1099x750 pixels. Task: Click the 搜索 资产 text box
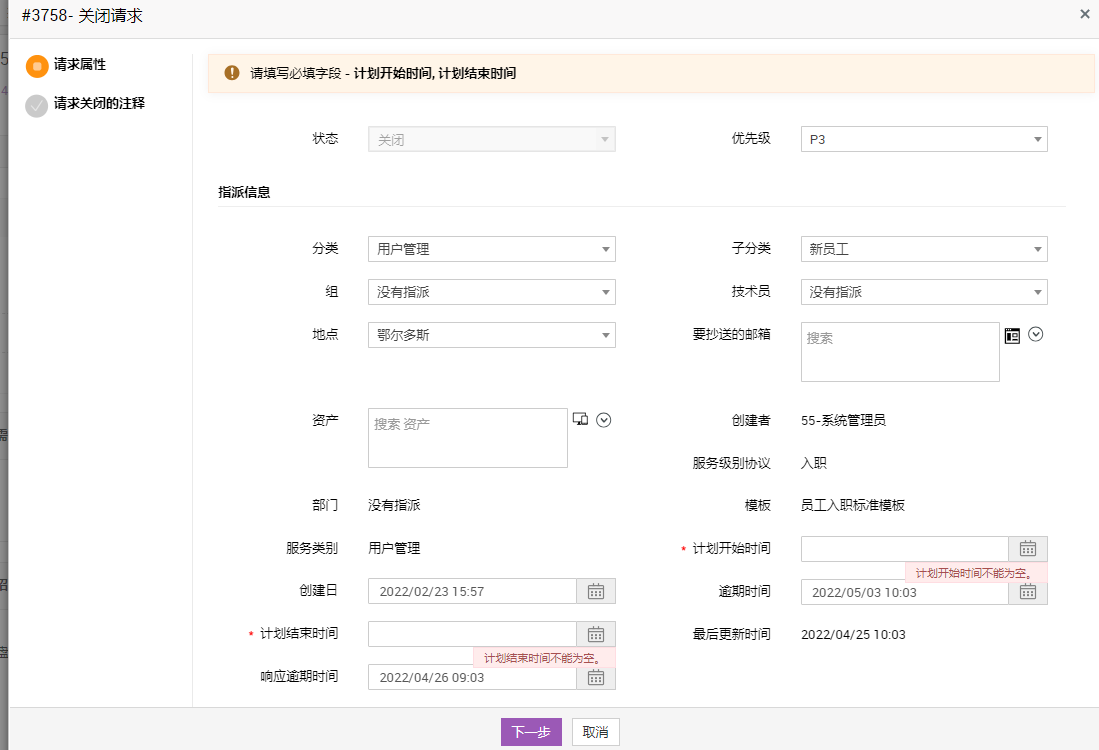pos(467,438)
